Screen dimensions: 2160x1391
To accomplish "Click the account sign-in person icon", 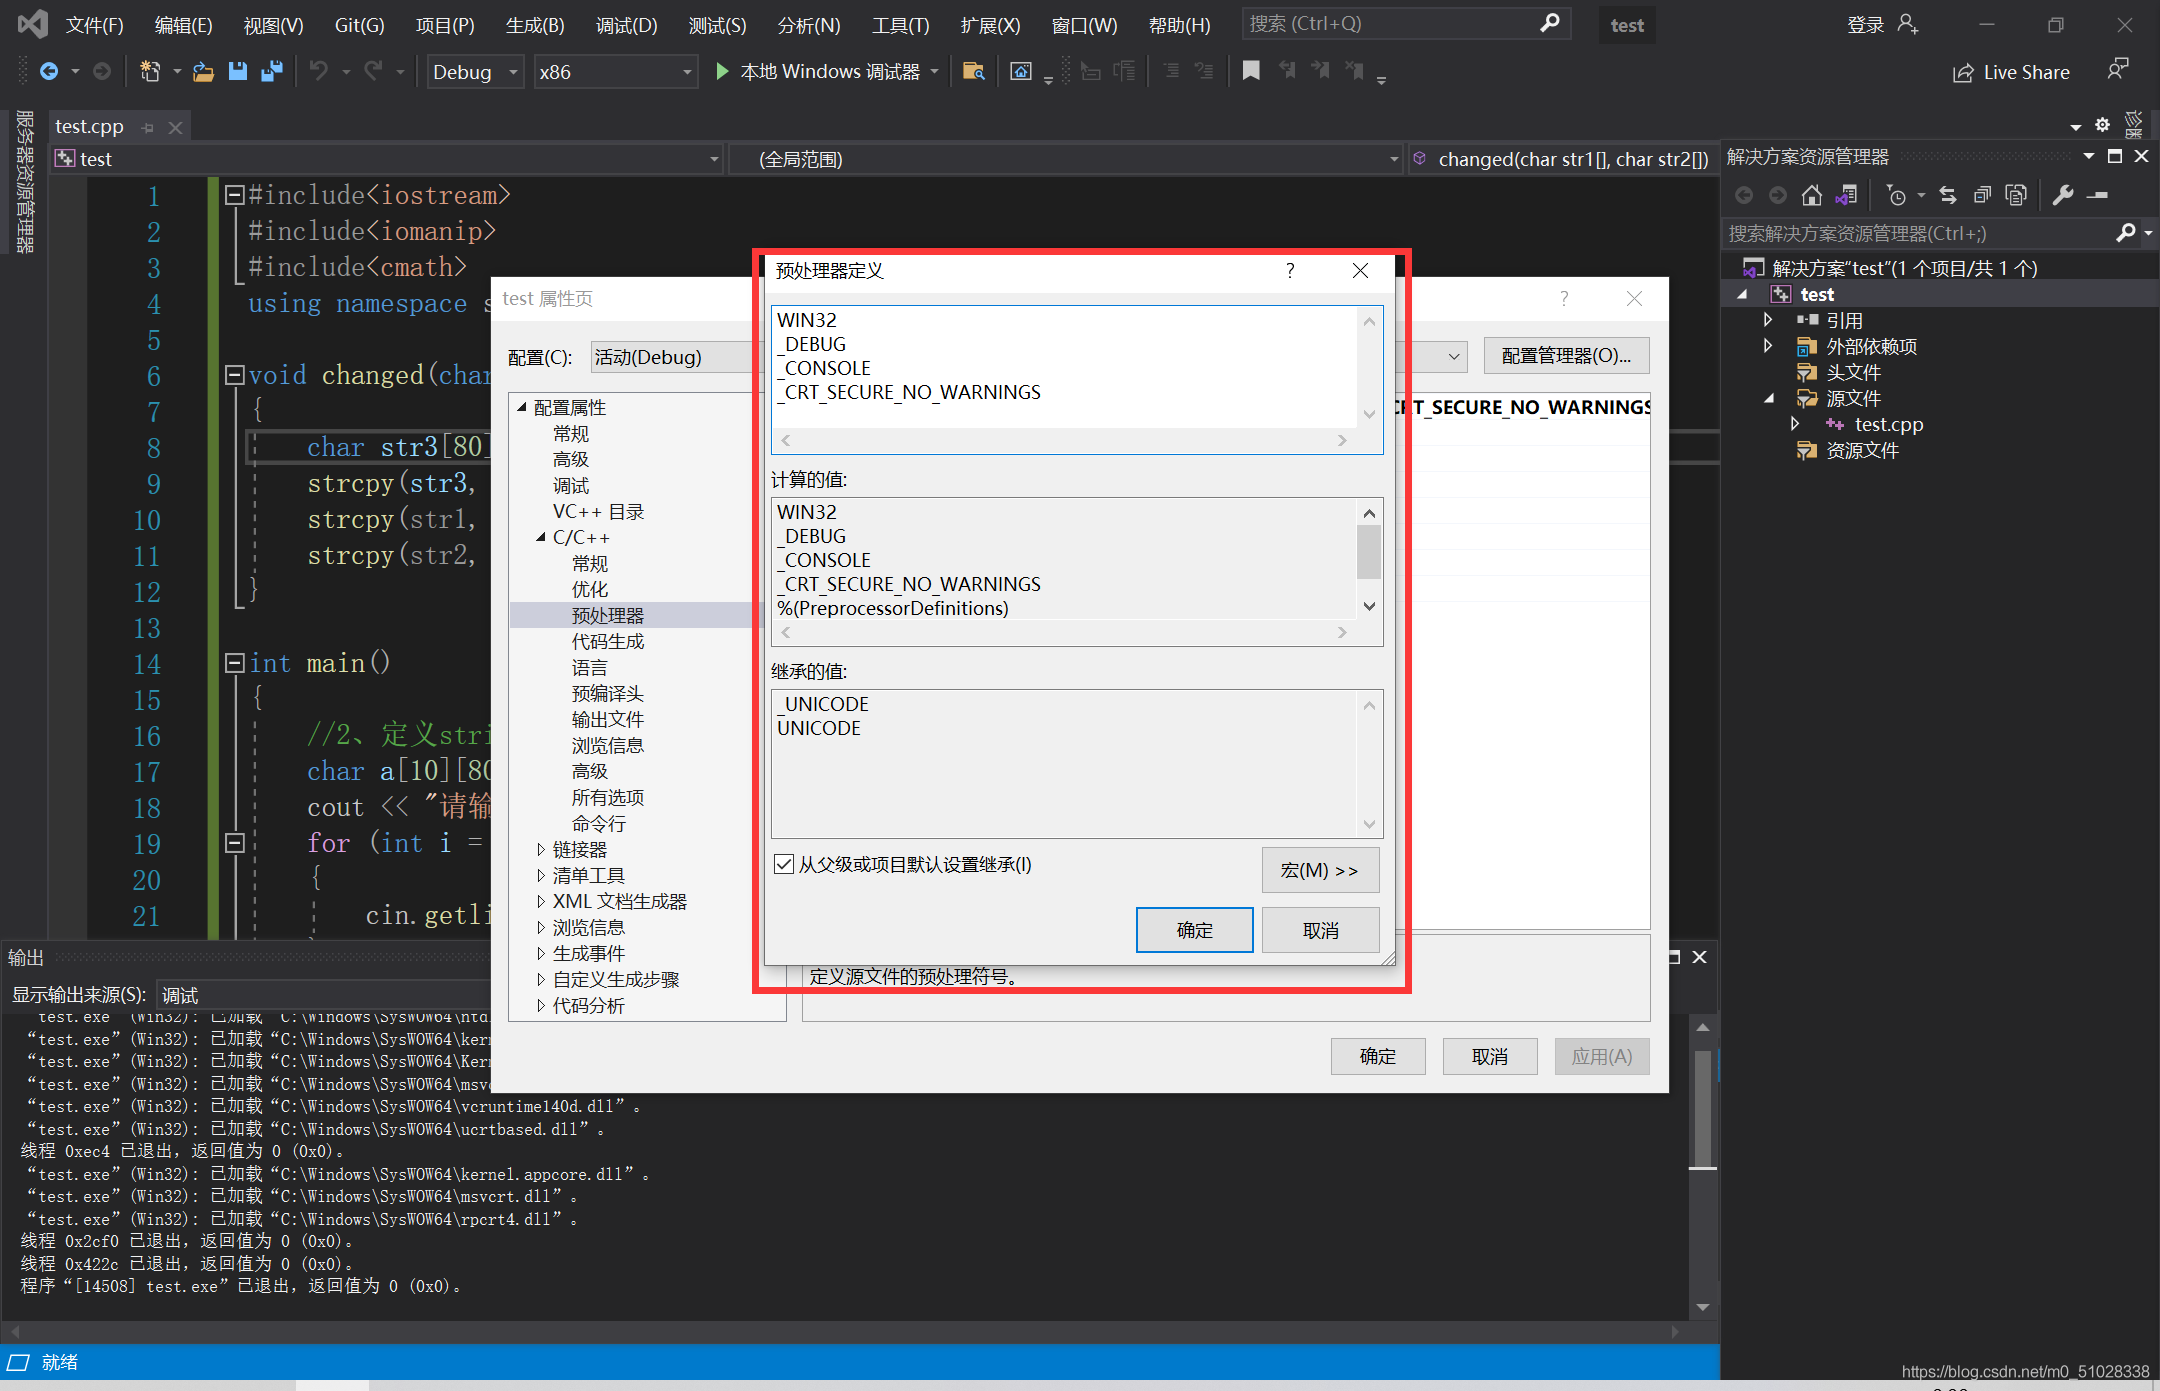I will click(1908, 24).
